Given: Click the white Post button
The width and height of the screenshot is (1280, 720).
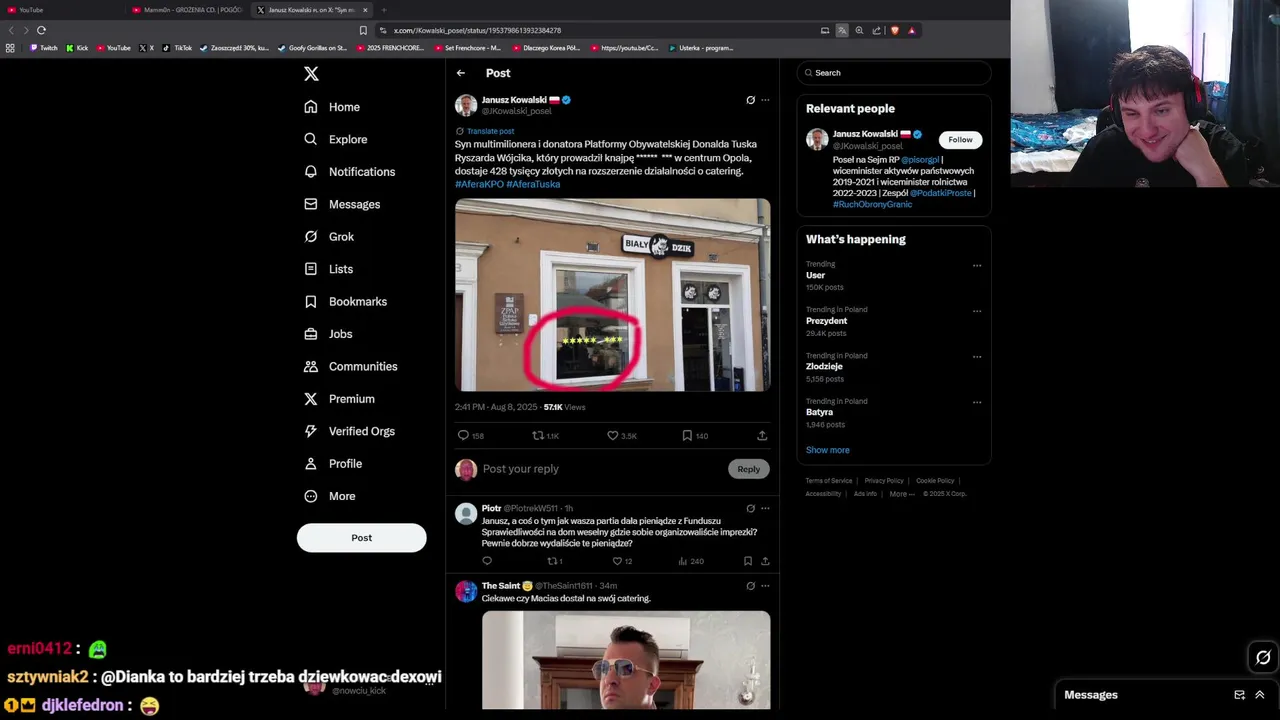Looking at the screenshot, I should [x=361, y=538].
